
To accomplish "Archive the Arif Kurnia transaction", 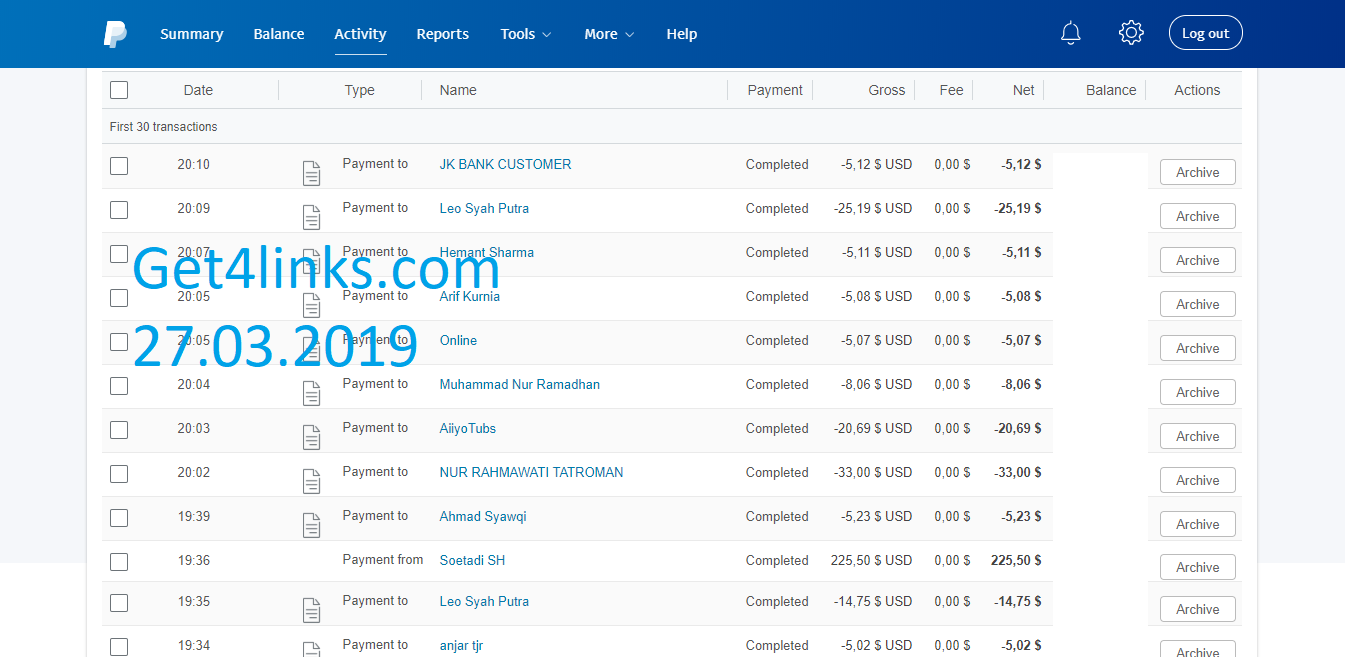I will pos(1198,305).
